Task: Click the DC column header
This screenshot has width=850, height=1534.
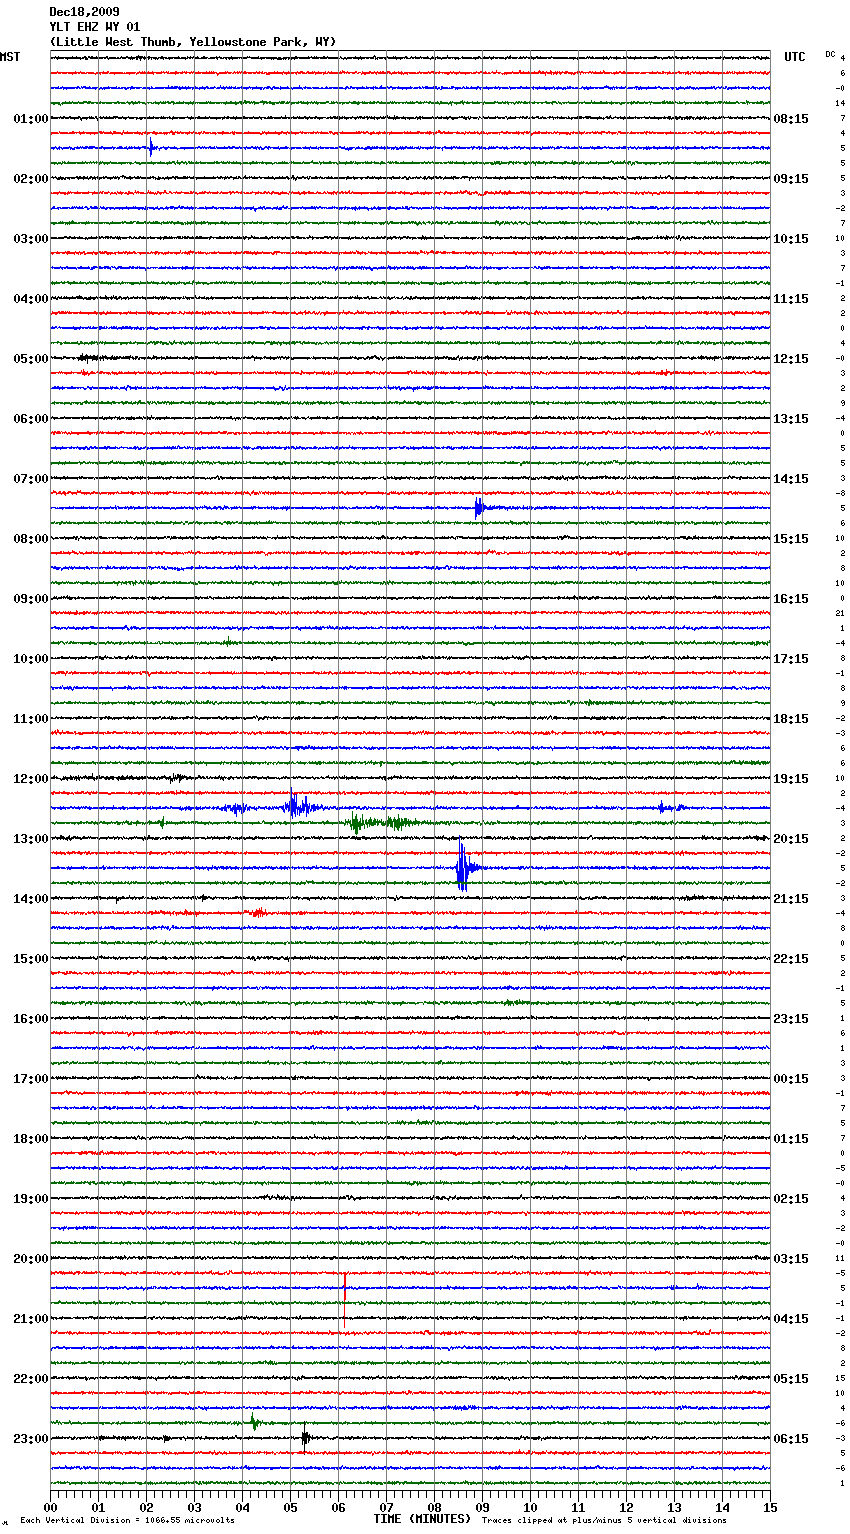Action: pos(830,54)
